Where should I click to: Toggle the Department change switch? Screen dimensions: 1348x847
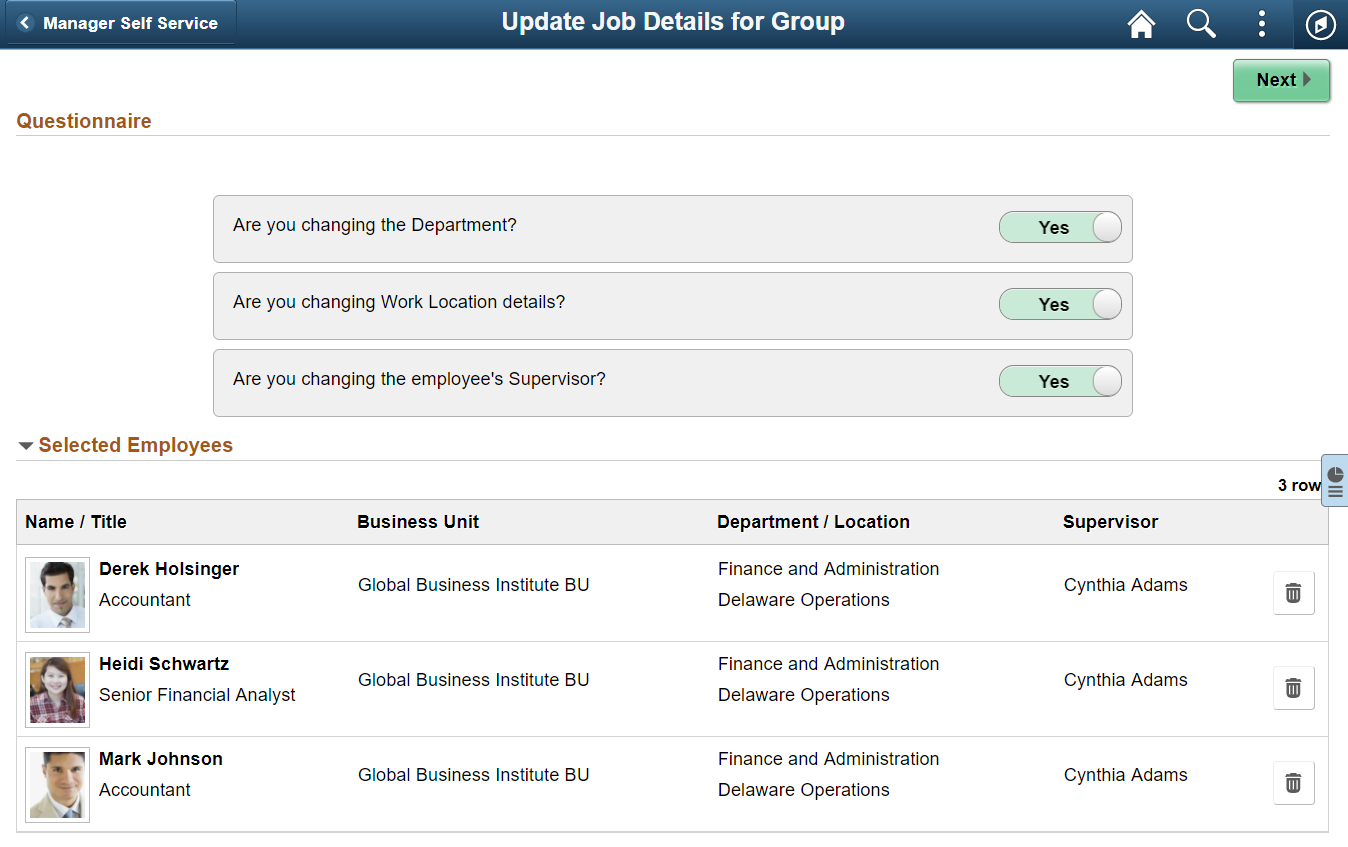[x=1060, y=227]
